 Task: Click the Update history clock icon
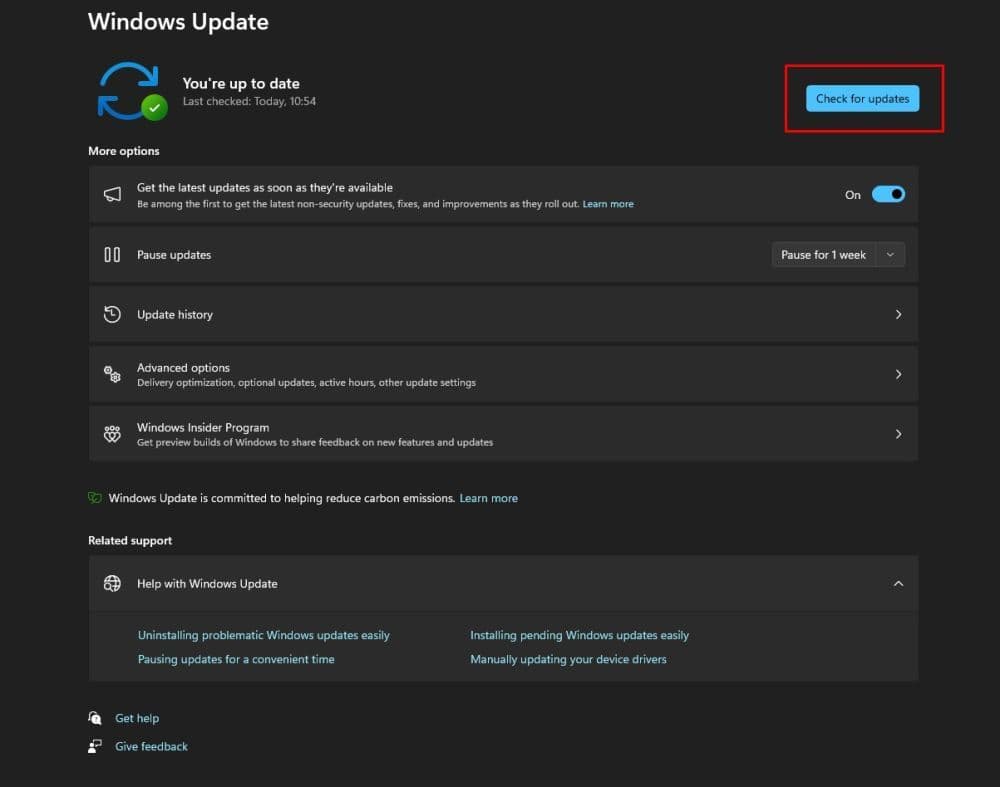[x=112, y=315]
